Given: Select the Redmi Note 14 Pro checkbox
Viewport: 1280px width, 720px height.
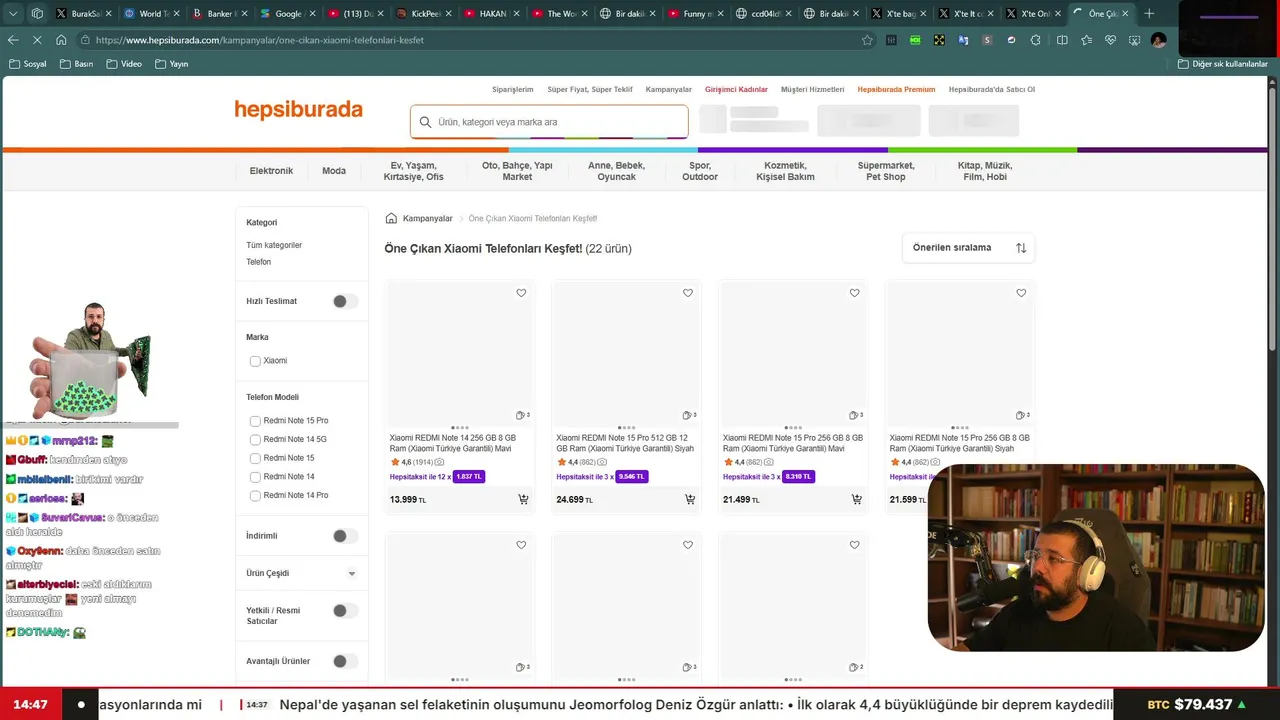Looking at the screenshot, I should coord(255,496).
